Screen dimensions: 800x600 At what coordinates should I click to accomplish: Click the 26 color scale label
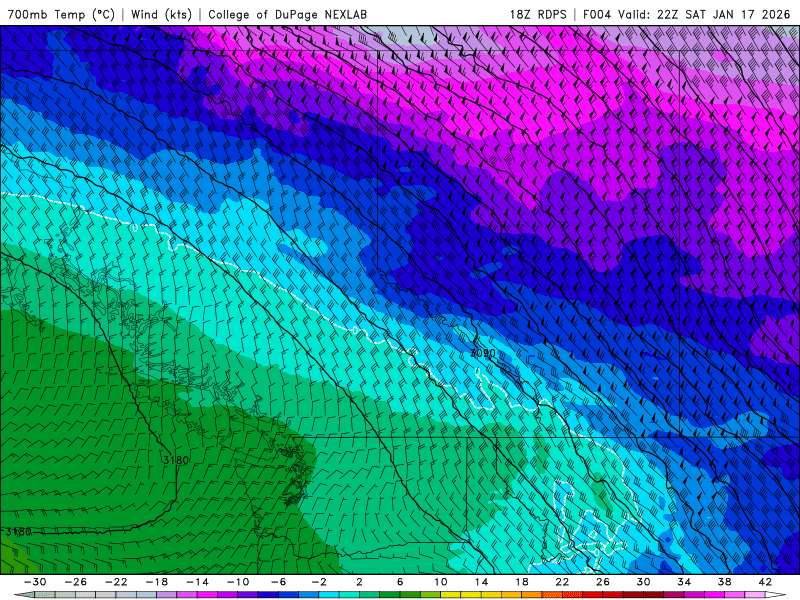pos(603,582)
